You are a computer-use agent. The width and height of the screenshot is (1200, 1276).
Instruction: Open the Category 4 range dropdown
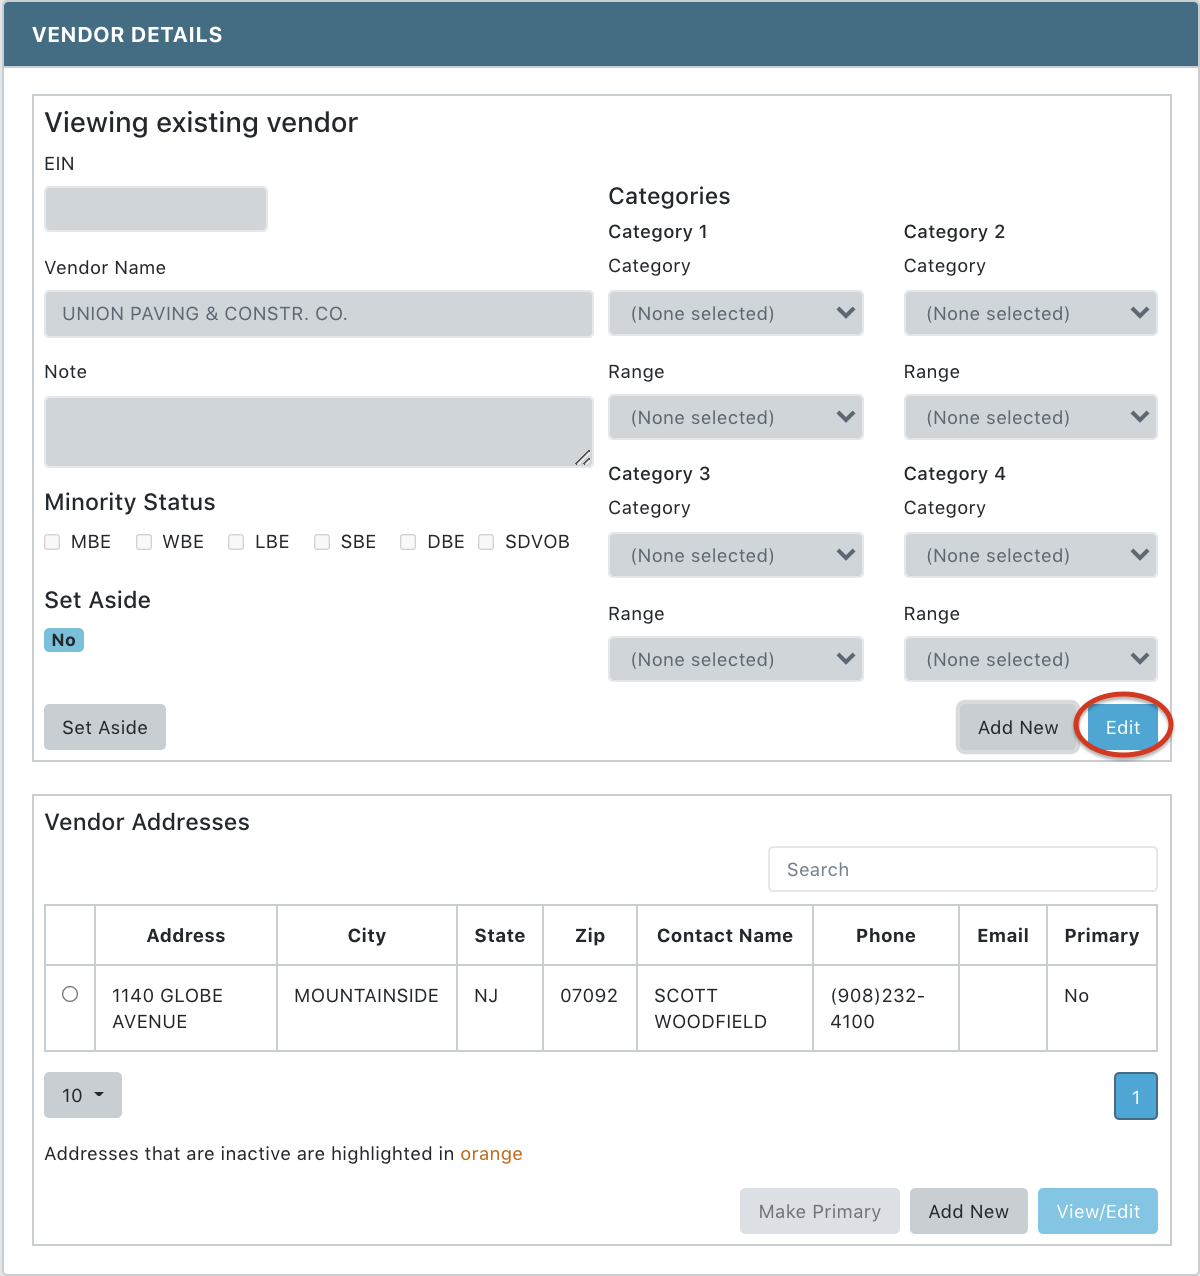click(1030, 659)
